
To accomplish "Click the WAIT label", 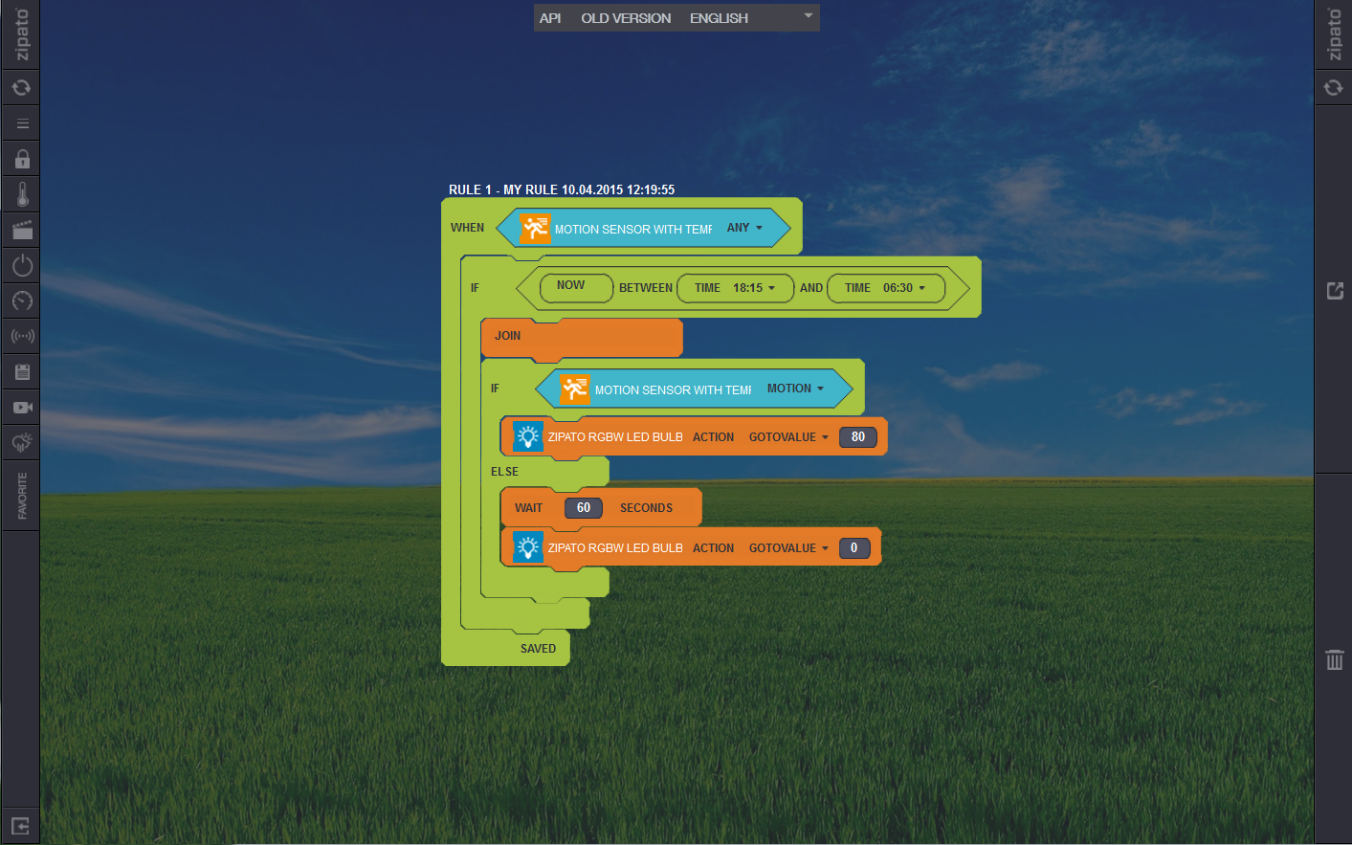I will pyautogui.click(x=529, y=508).
